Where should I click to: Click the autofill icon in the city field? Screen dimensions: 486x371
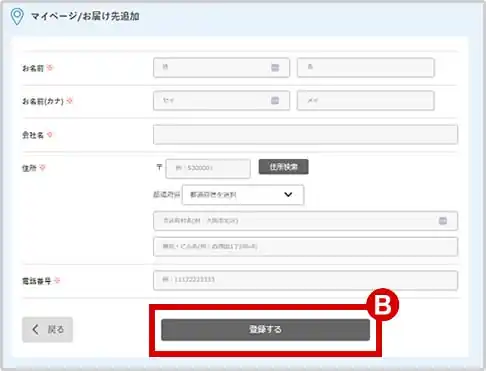[443, 221]
